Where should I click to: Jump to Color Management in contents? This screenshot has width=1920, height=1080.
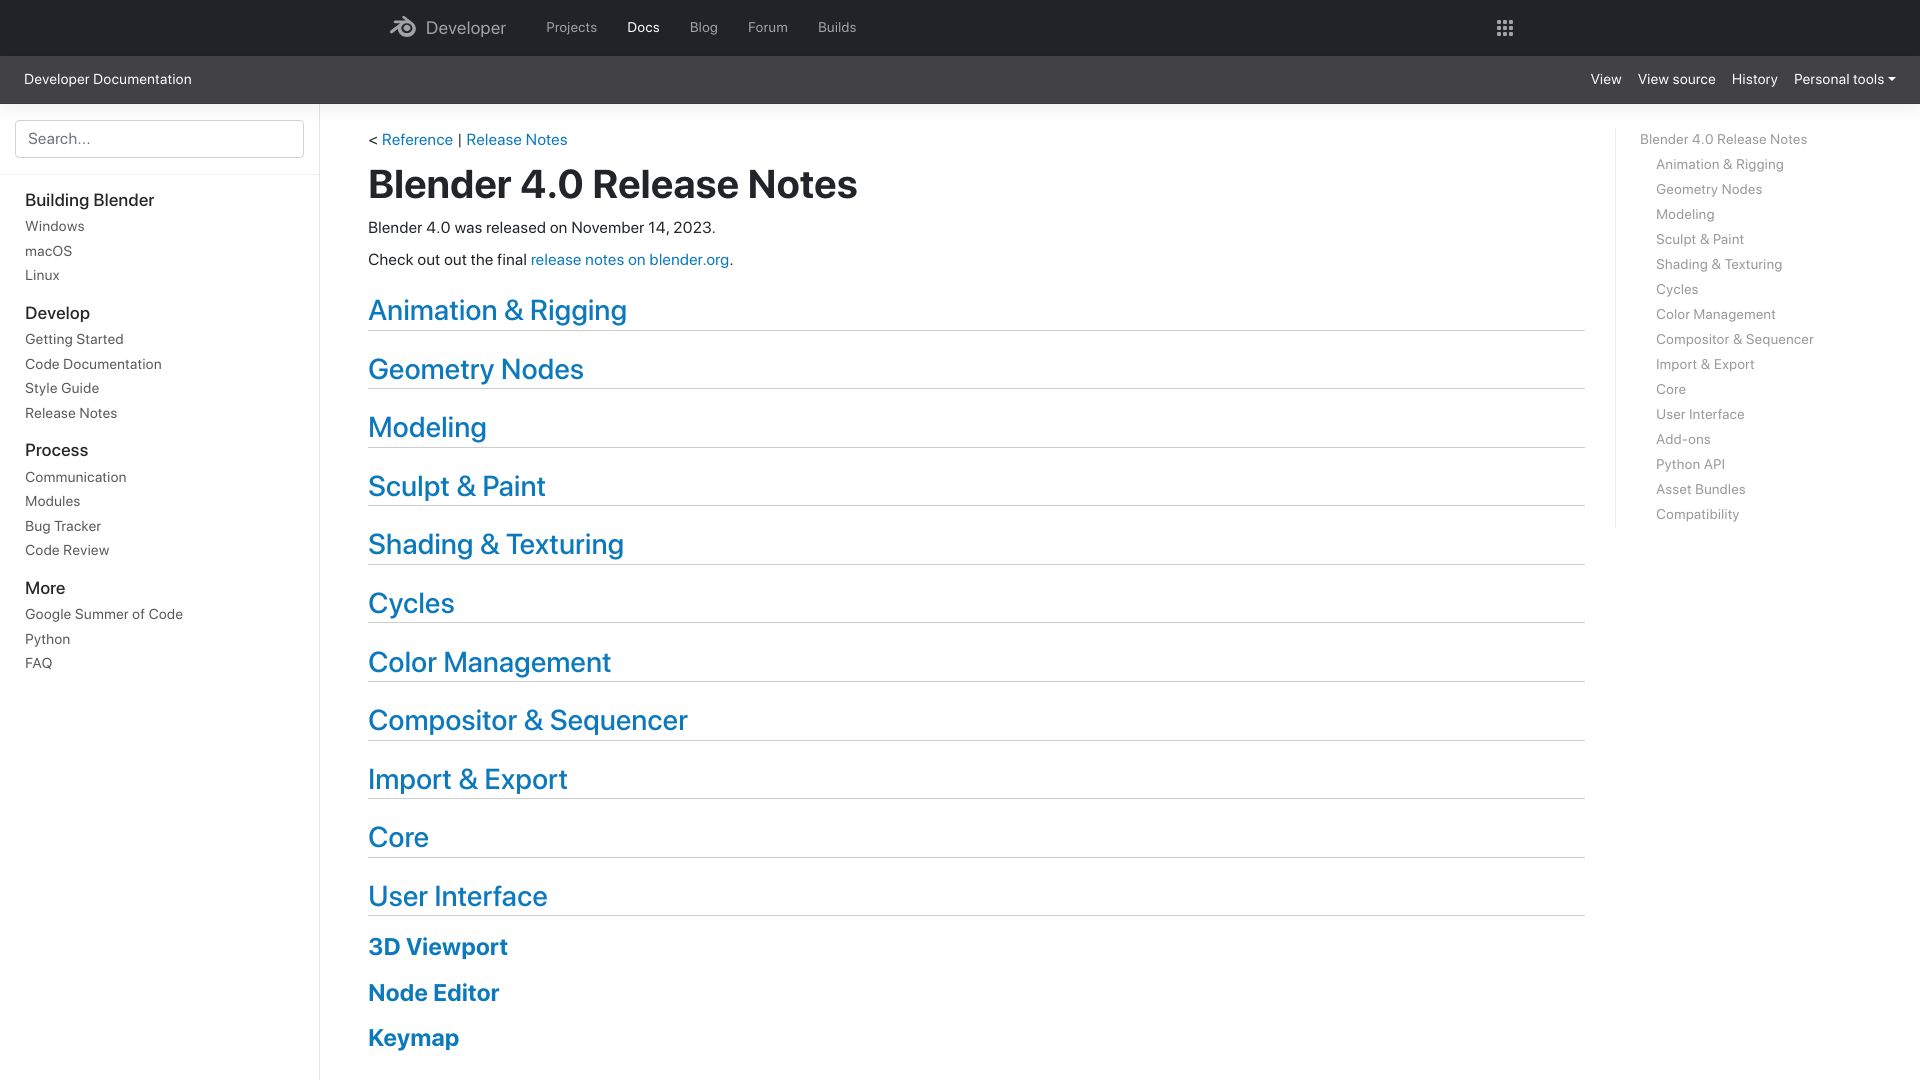click(x=1716, y=315)
